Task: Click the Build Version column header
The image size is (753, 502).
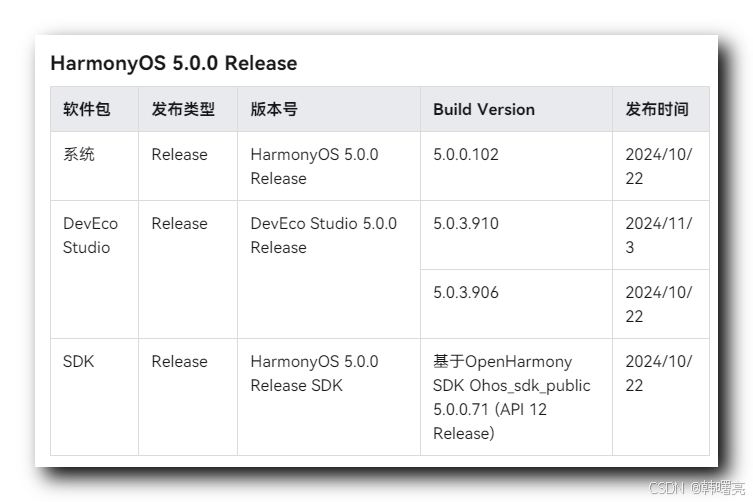Action: 484,109
